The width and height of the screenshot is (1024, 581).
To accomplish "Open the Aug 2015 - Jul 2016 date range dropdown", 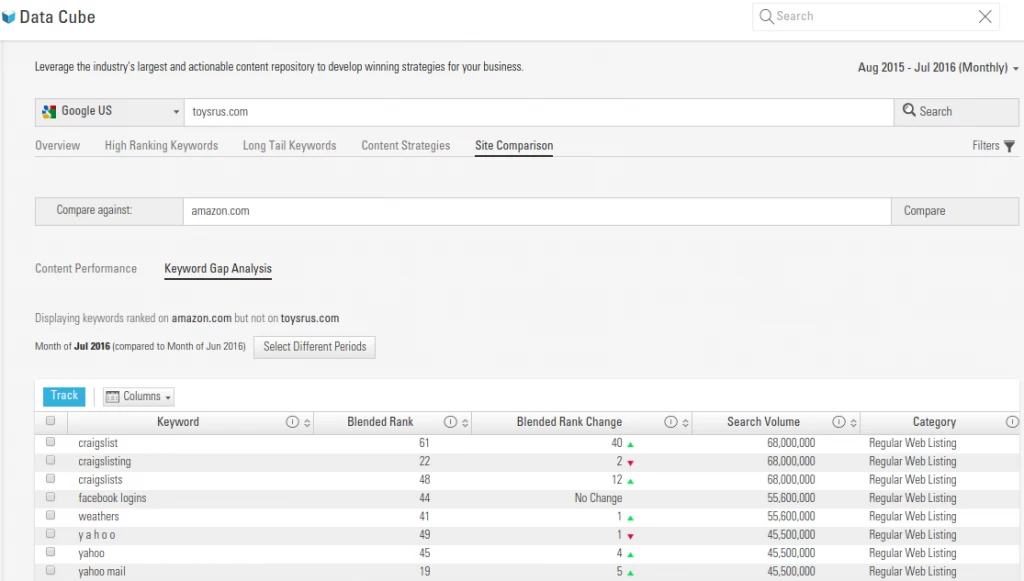I will [938, 67].
